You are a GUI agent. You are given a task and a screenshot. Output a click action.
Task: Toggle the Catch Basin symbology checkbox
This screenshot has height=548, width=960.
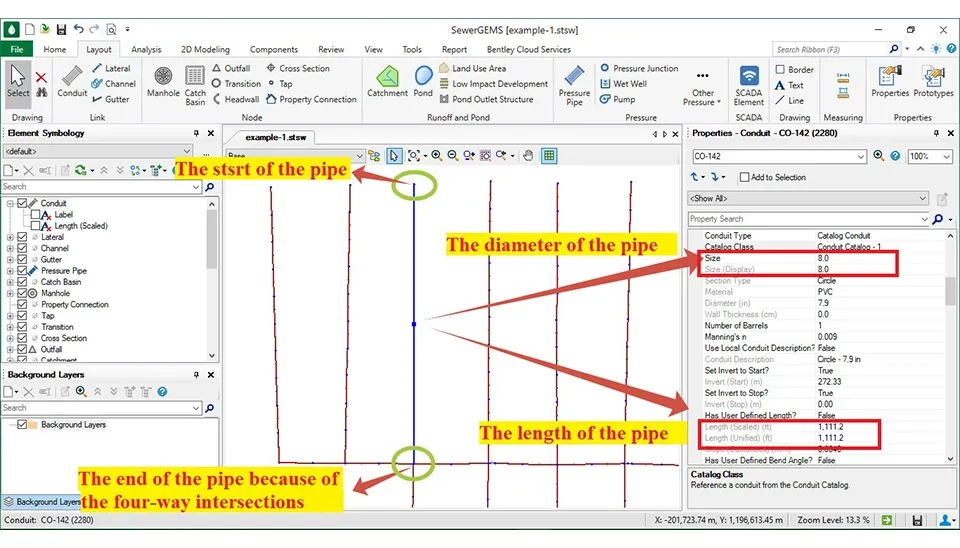[23, 282]
